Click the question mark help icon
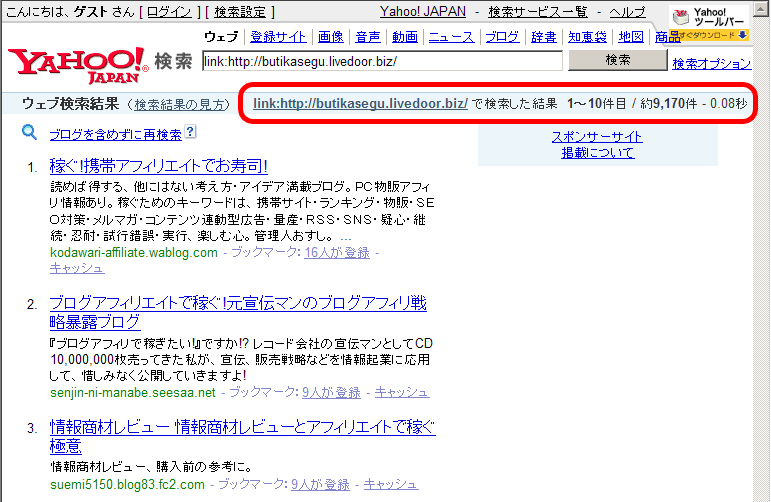This screenshot has width=771, height=502. pos(191,132)
